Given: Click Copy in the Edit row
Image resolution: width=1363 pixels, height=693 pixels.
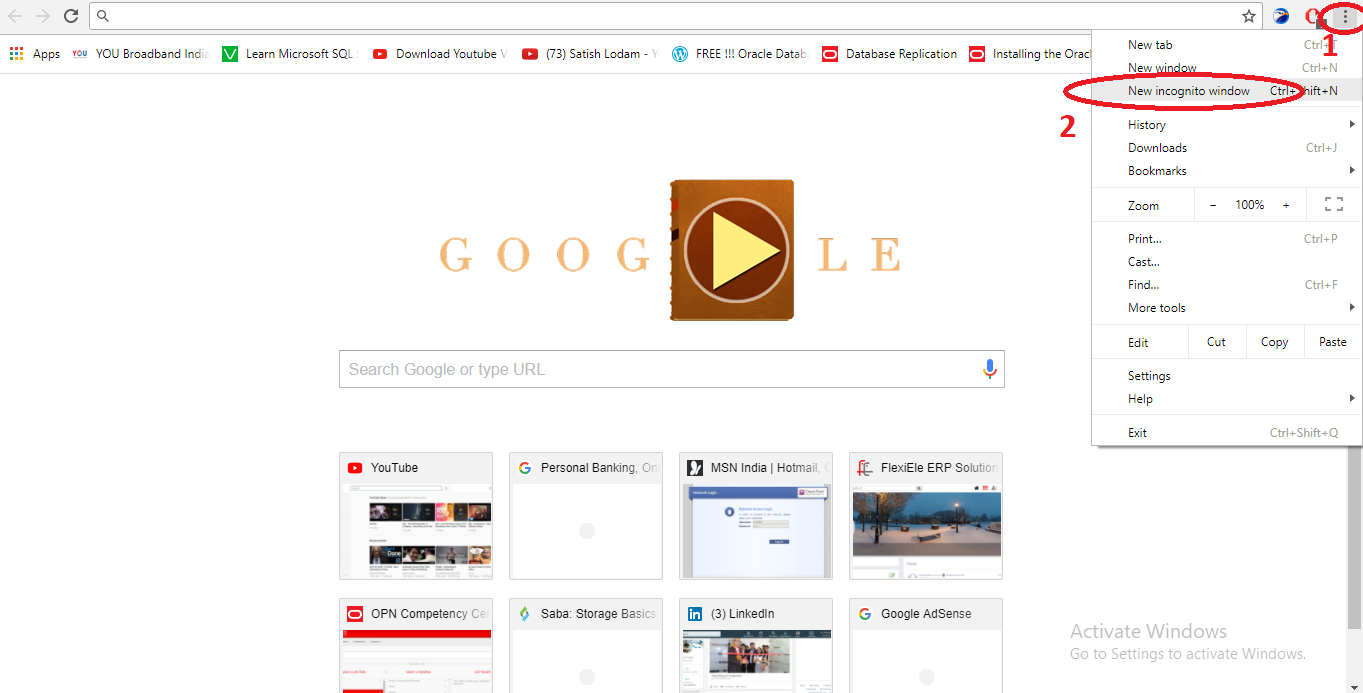Looking at the screenshot, I should [x=1275, y=342].
